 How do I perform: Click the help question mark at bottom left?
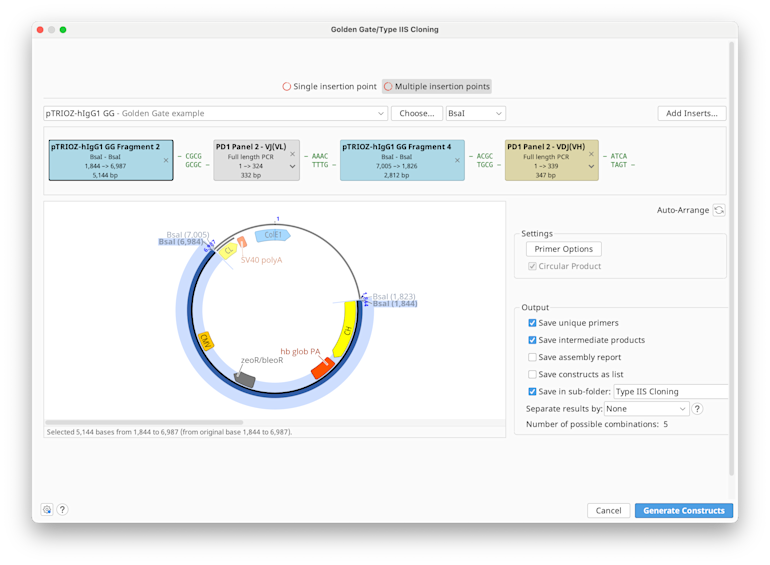tap(62, 510)
